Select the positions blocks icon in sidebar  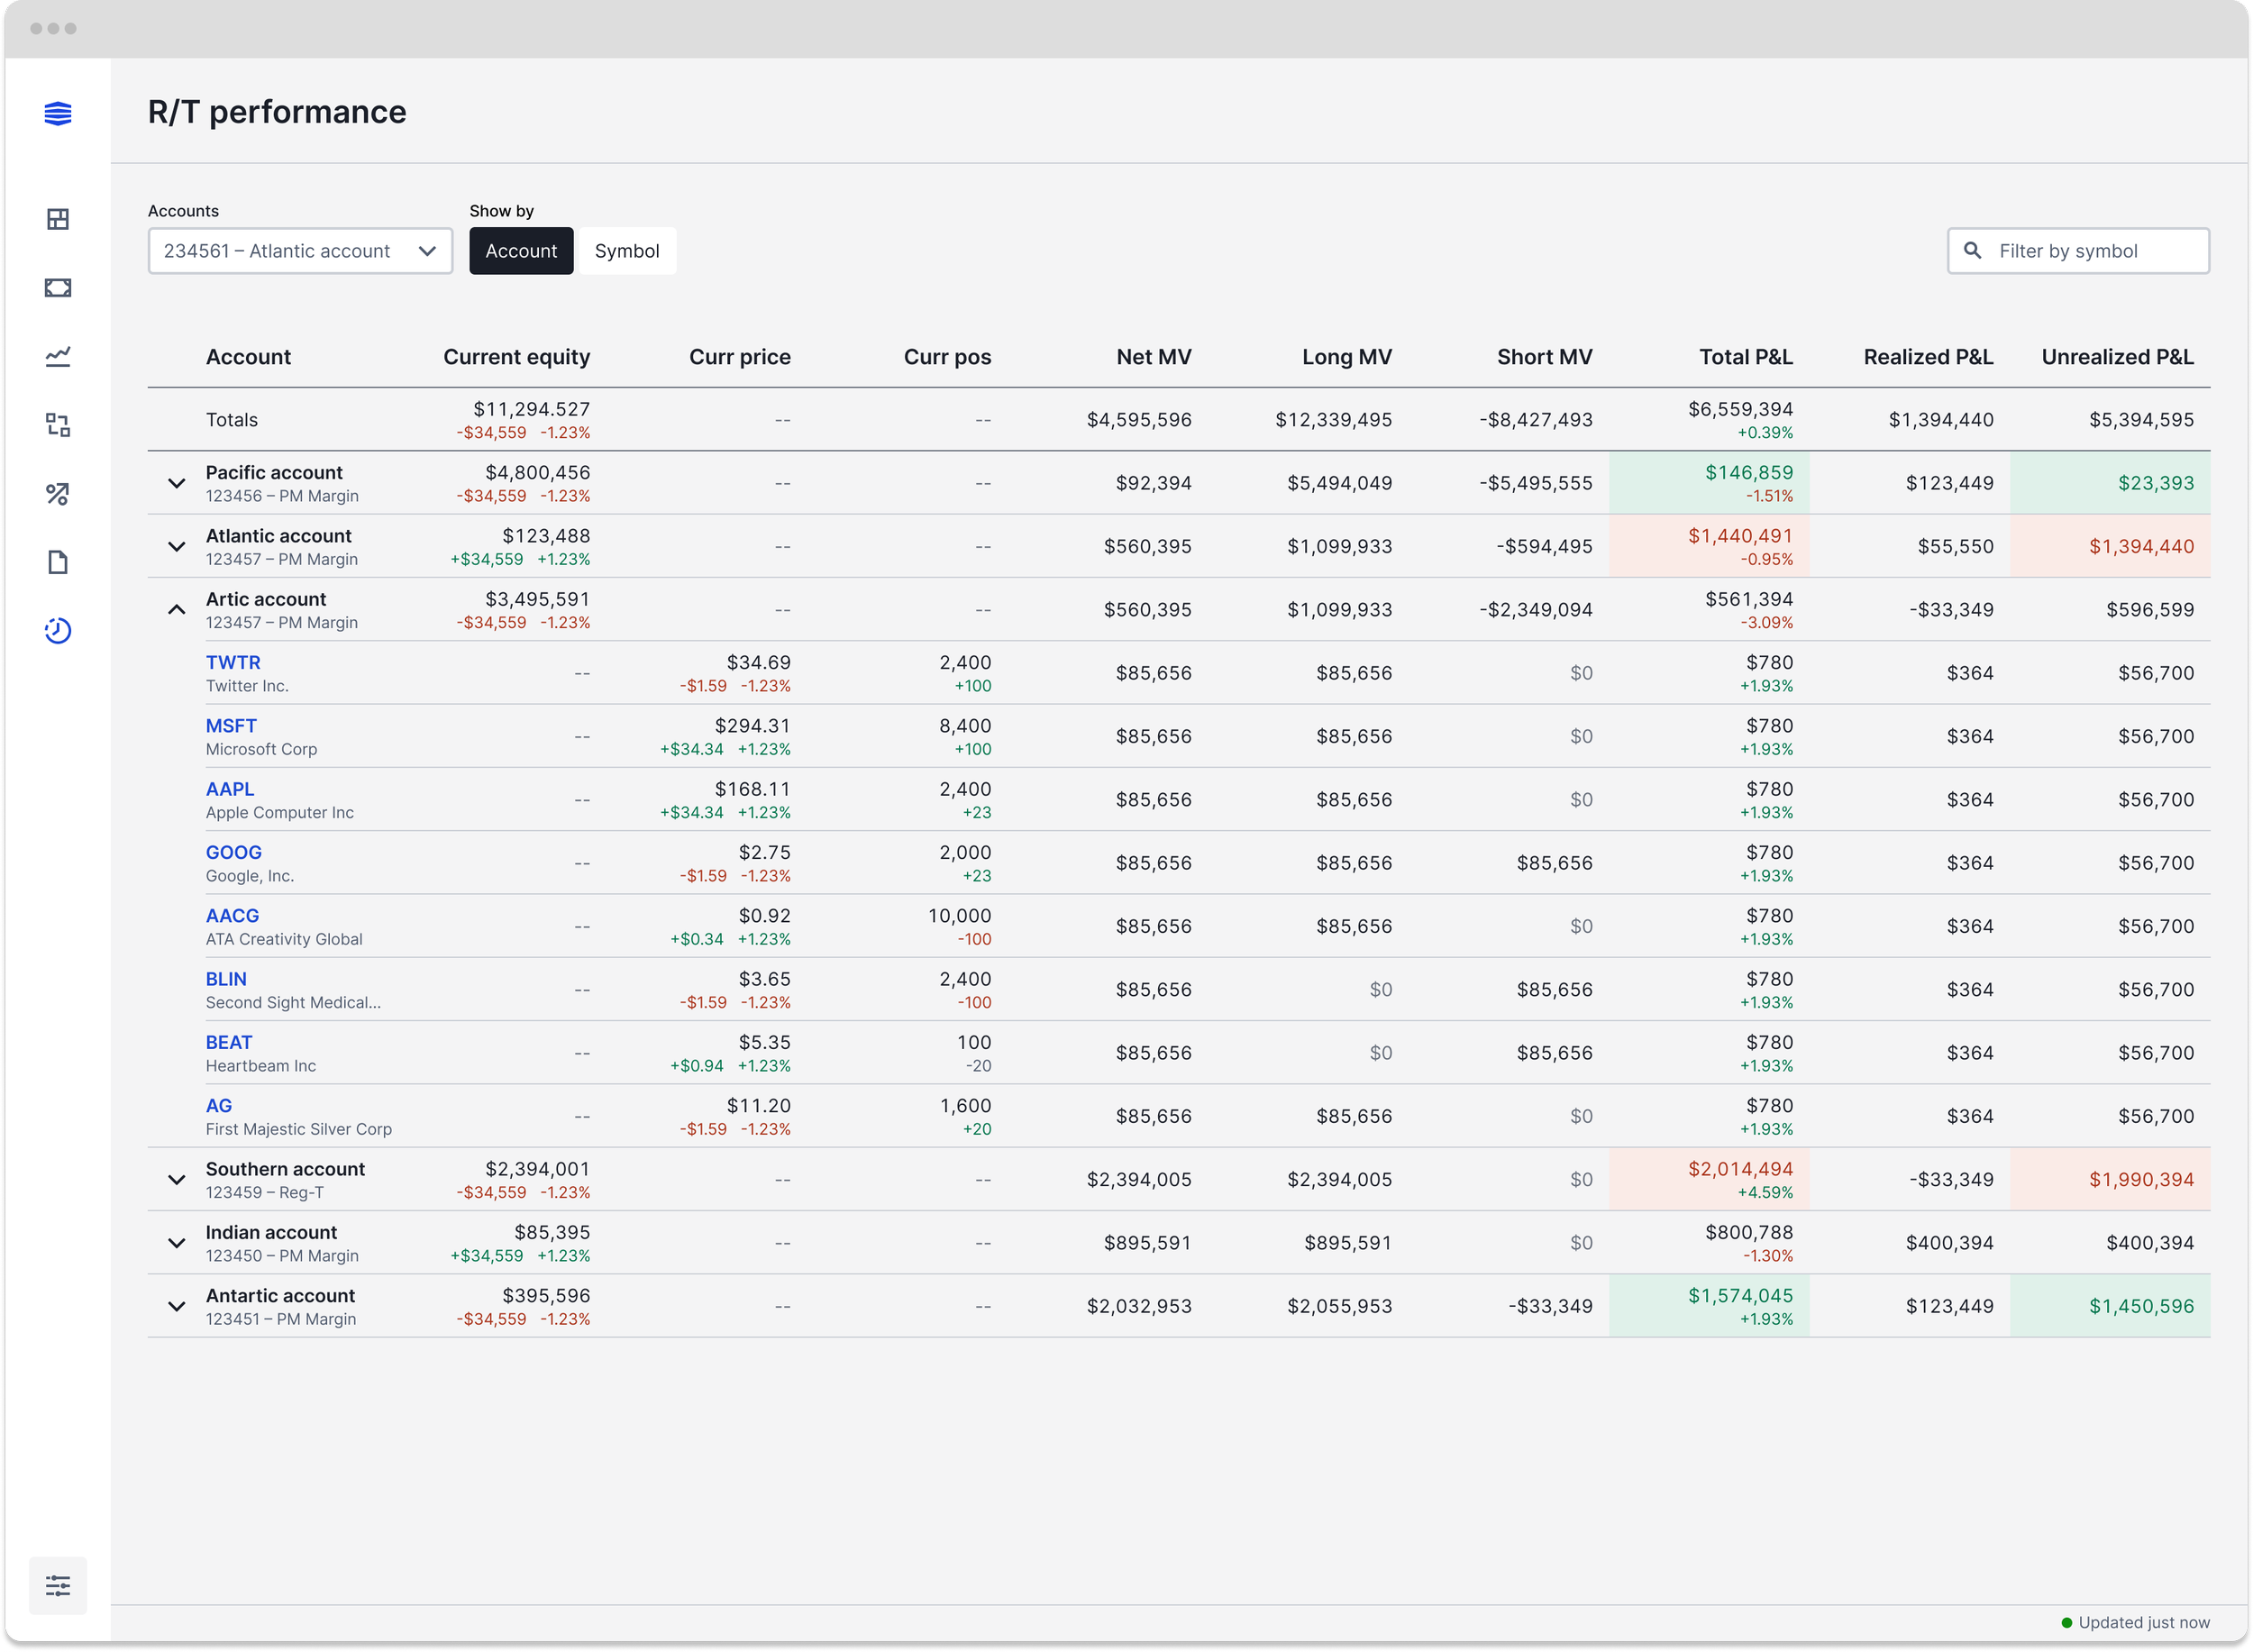57,425
